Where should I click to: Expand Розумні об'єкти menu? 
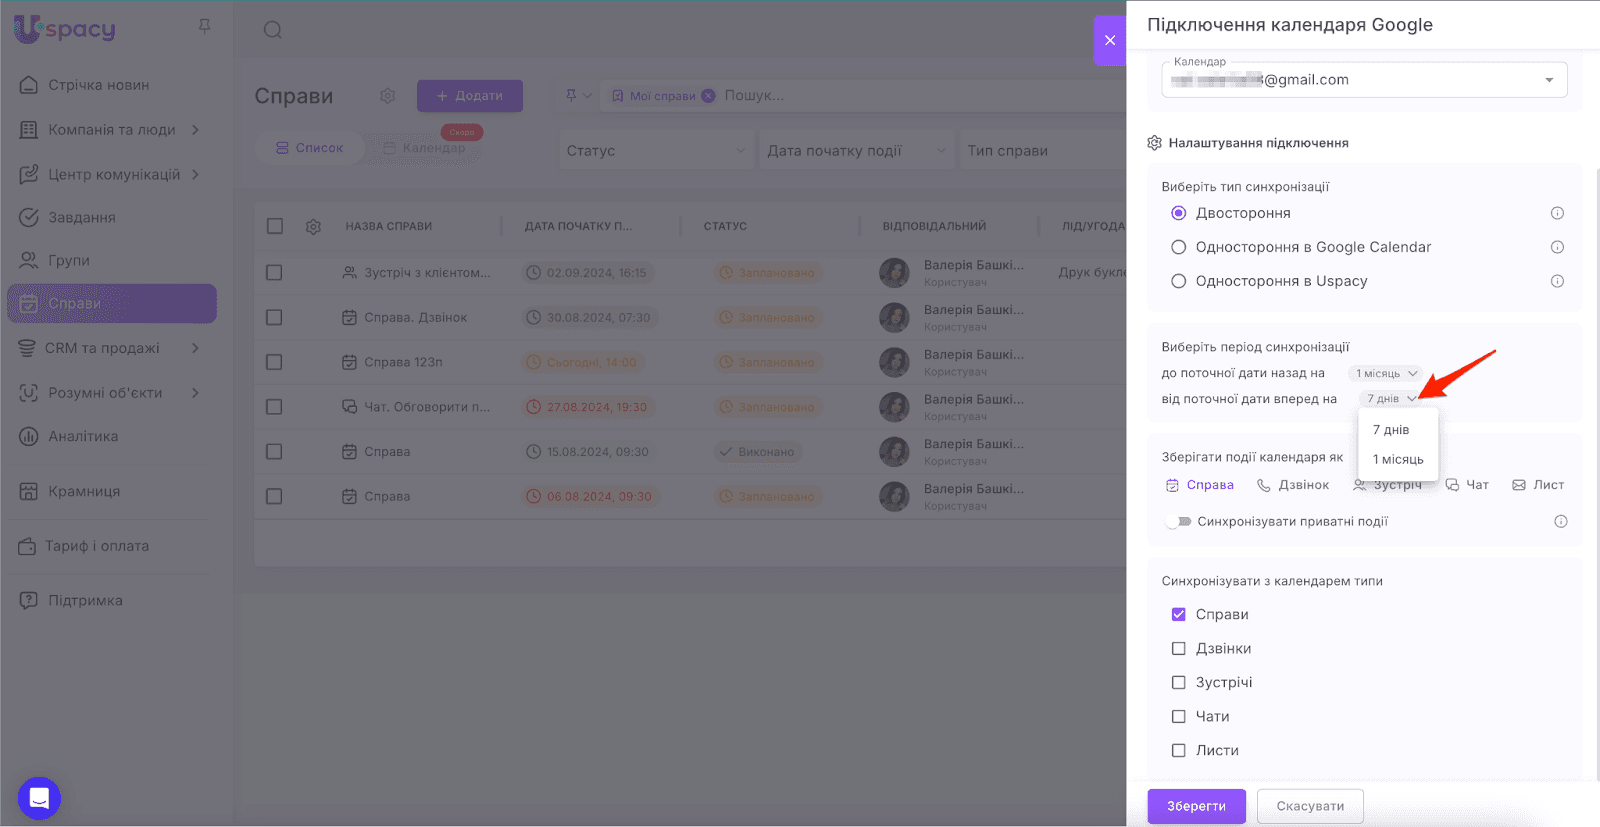pos(196,393)
